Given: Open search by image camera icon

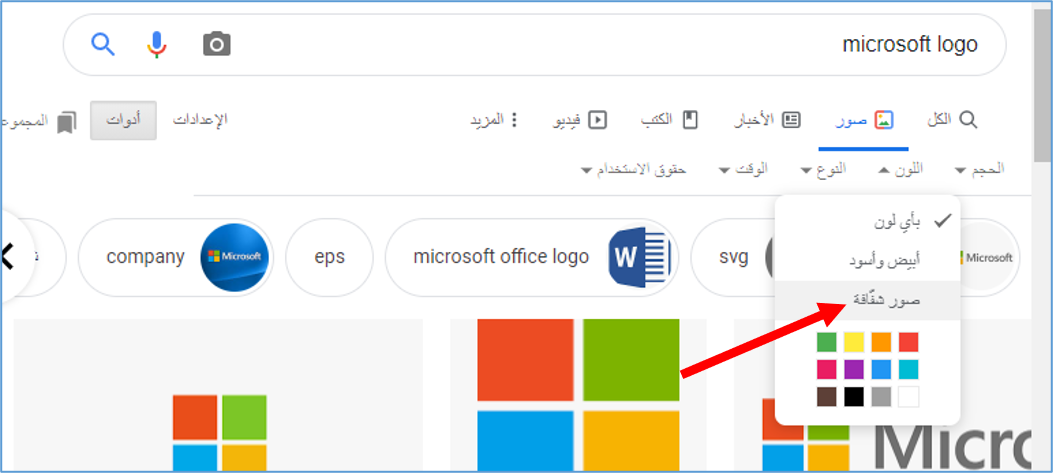Looking at the screenshot, I should point(216,45).
